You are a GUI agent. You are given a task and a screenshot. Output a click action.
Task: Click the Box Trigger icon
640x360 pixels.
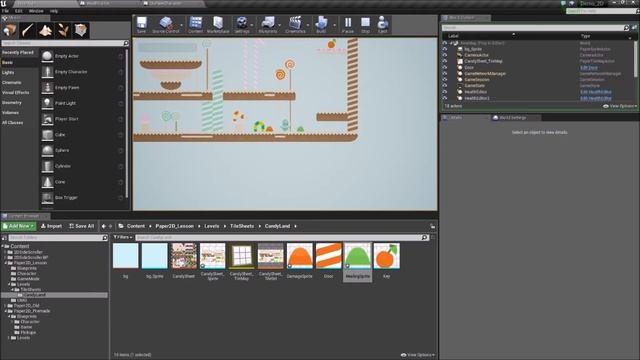coord(47,198)
